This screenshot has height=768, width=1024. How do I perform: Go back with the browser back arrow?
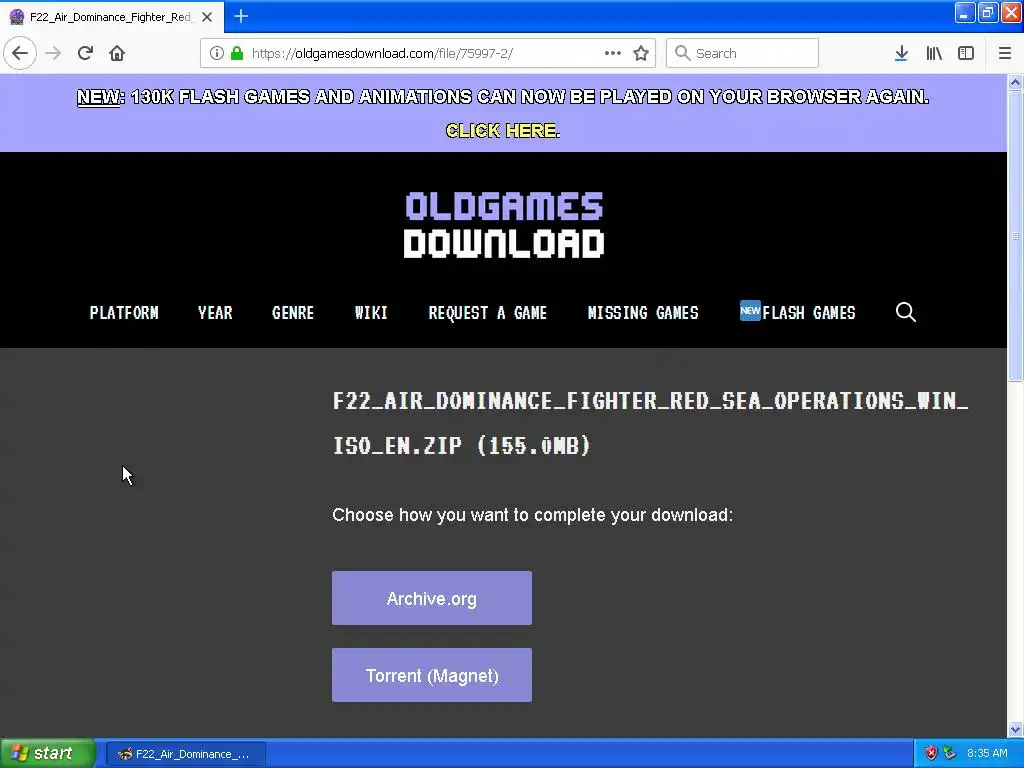click(x=20, y=53)
